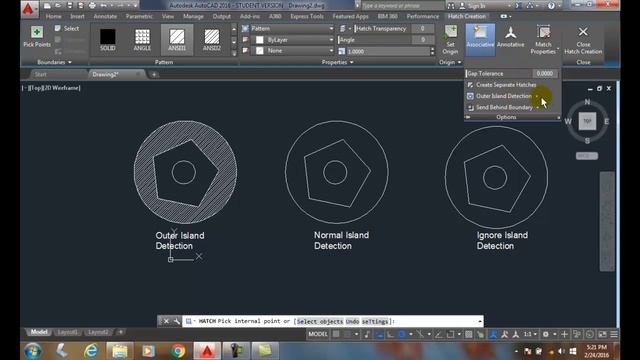Open the Annotate ribbon tab
Screen dimensions: 640x360
tap(105, 16)
